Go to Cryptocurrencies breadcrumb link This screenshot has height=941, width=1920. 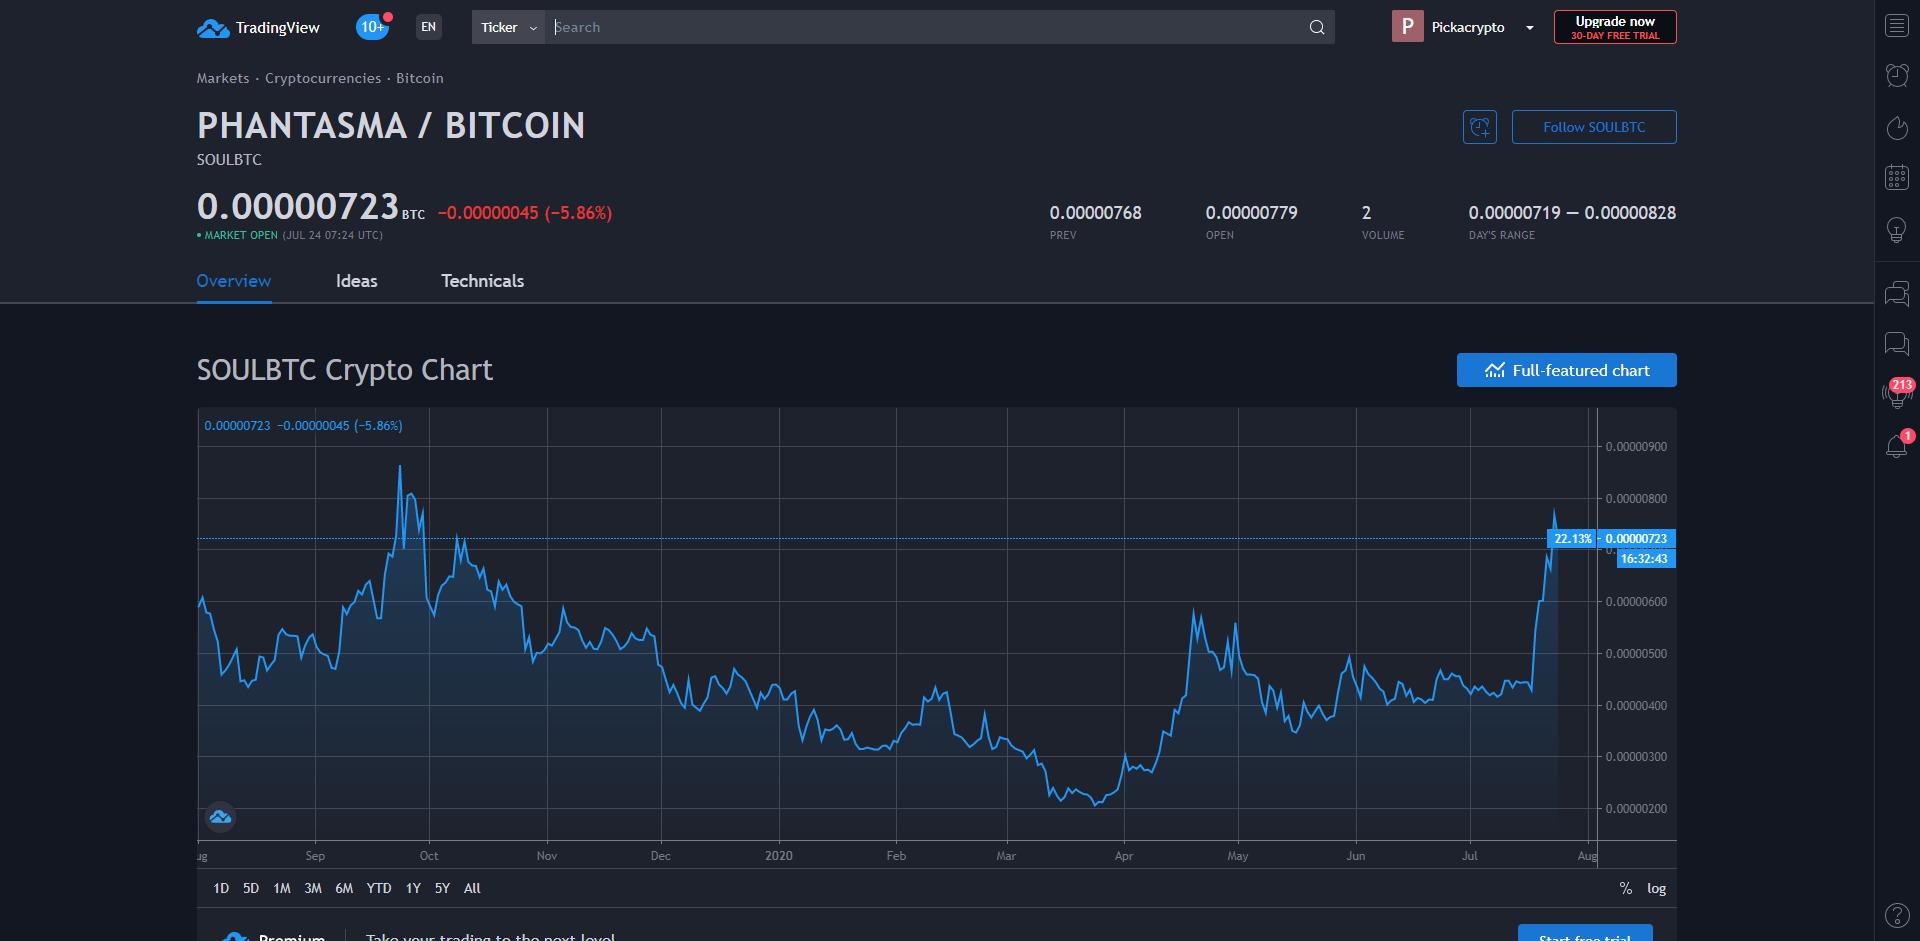[x=323, y=78]
